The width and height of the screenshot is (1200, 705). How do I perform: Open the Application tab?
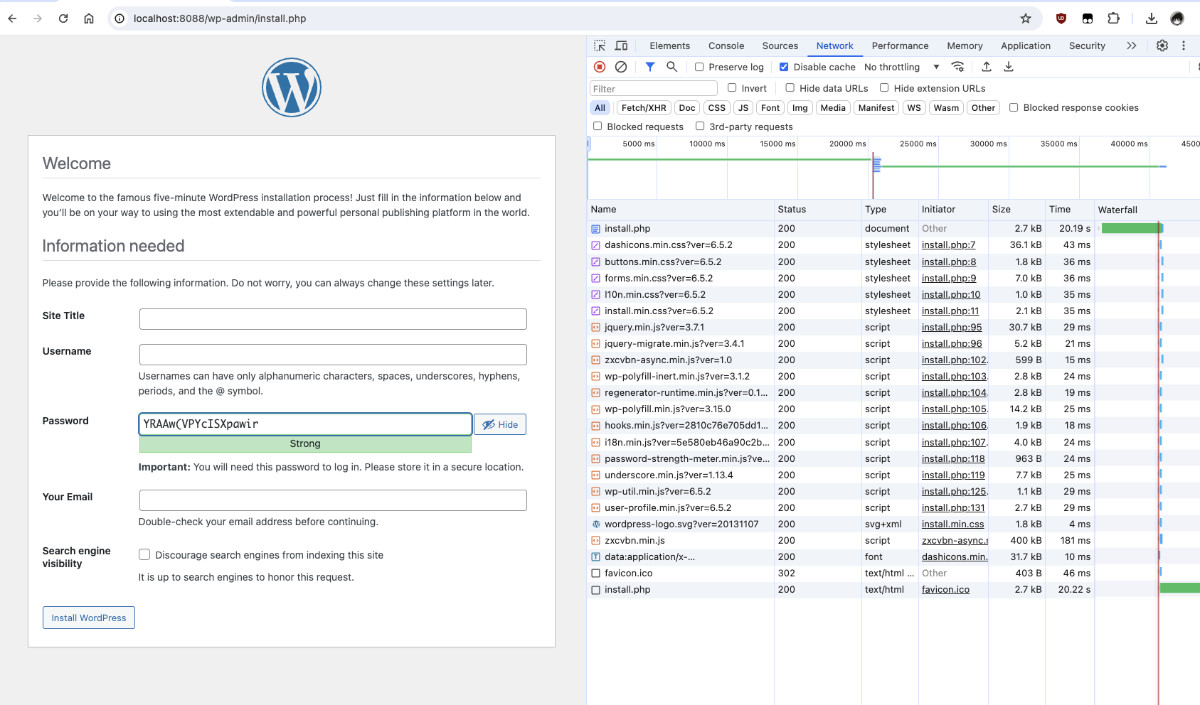[1026, 46]
